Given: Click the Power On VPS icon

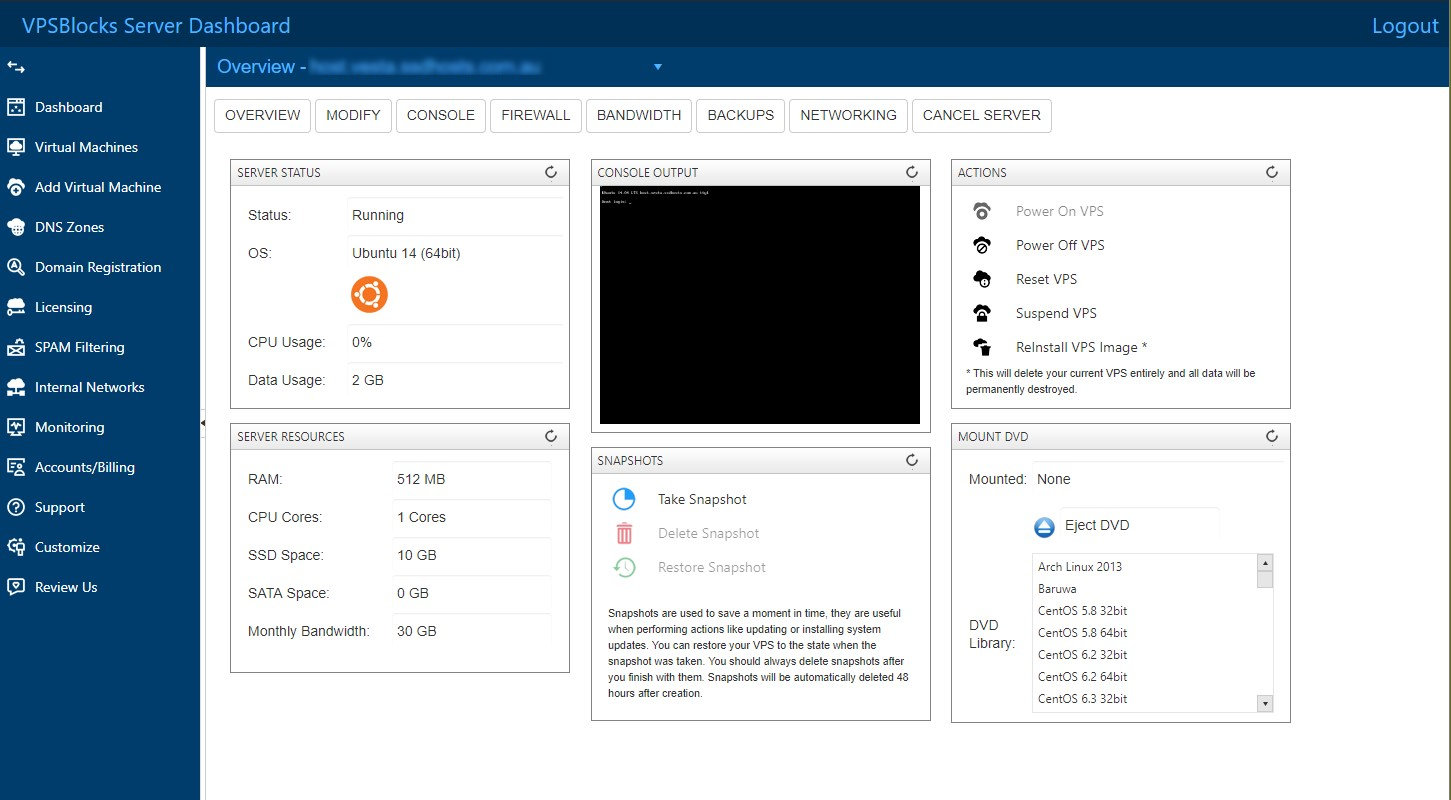Looking at the screenshot, I should (x=981, y=211).
